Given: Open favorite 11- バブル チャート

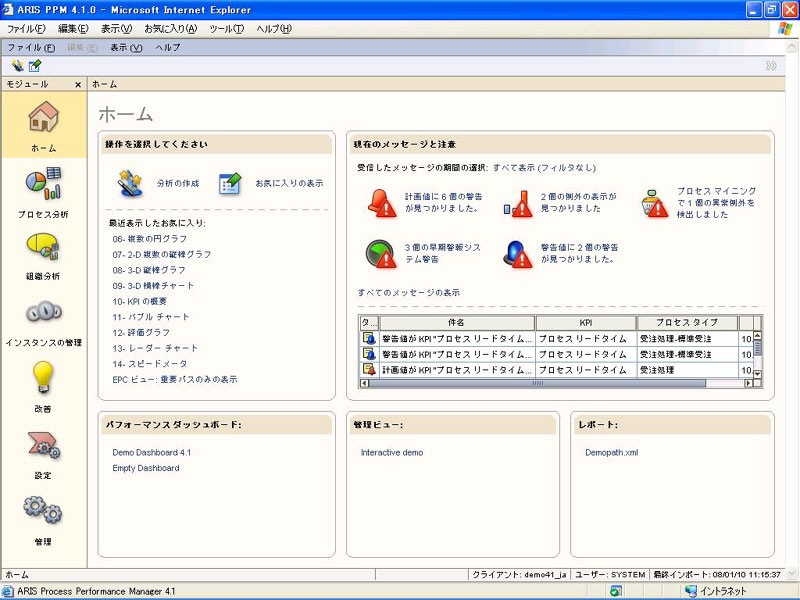Looking at the screenshot, I should 151,317.
